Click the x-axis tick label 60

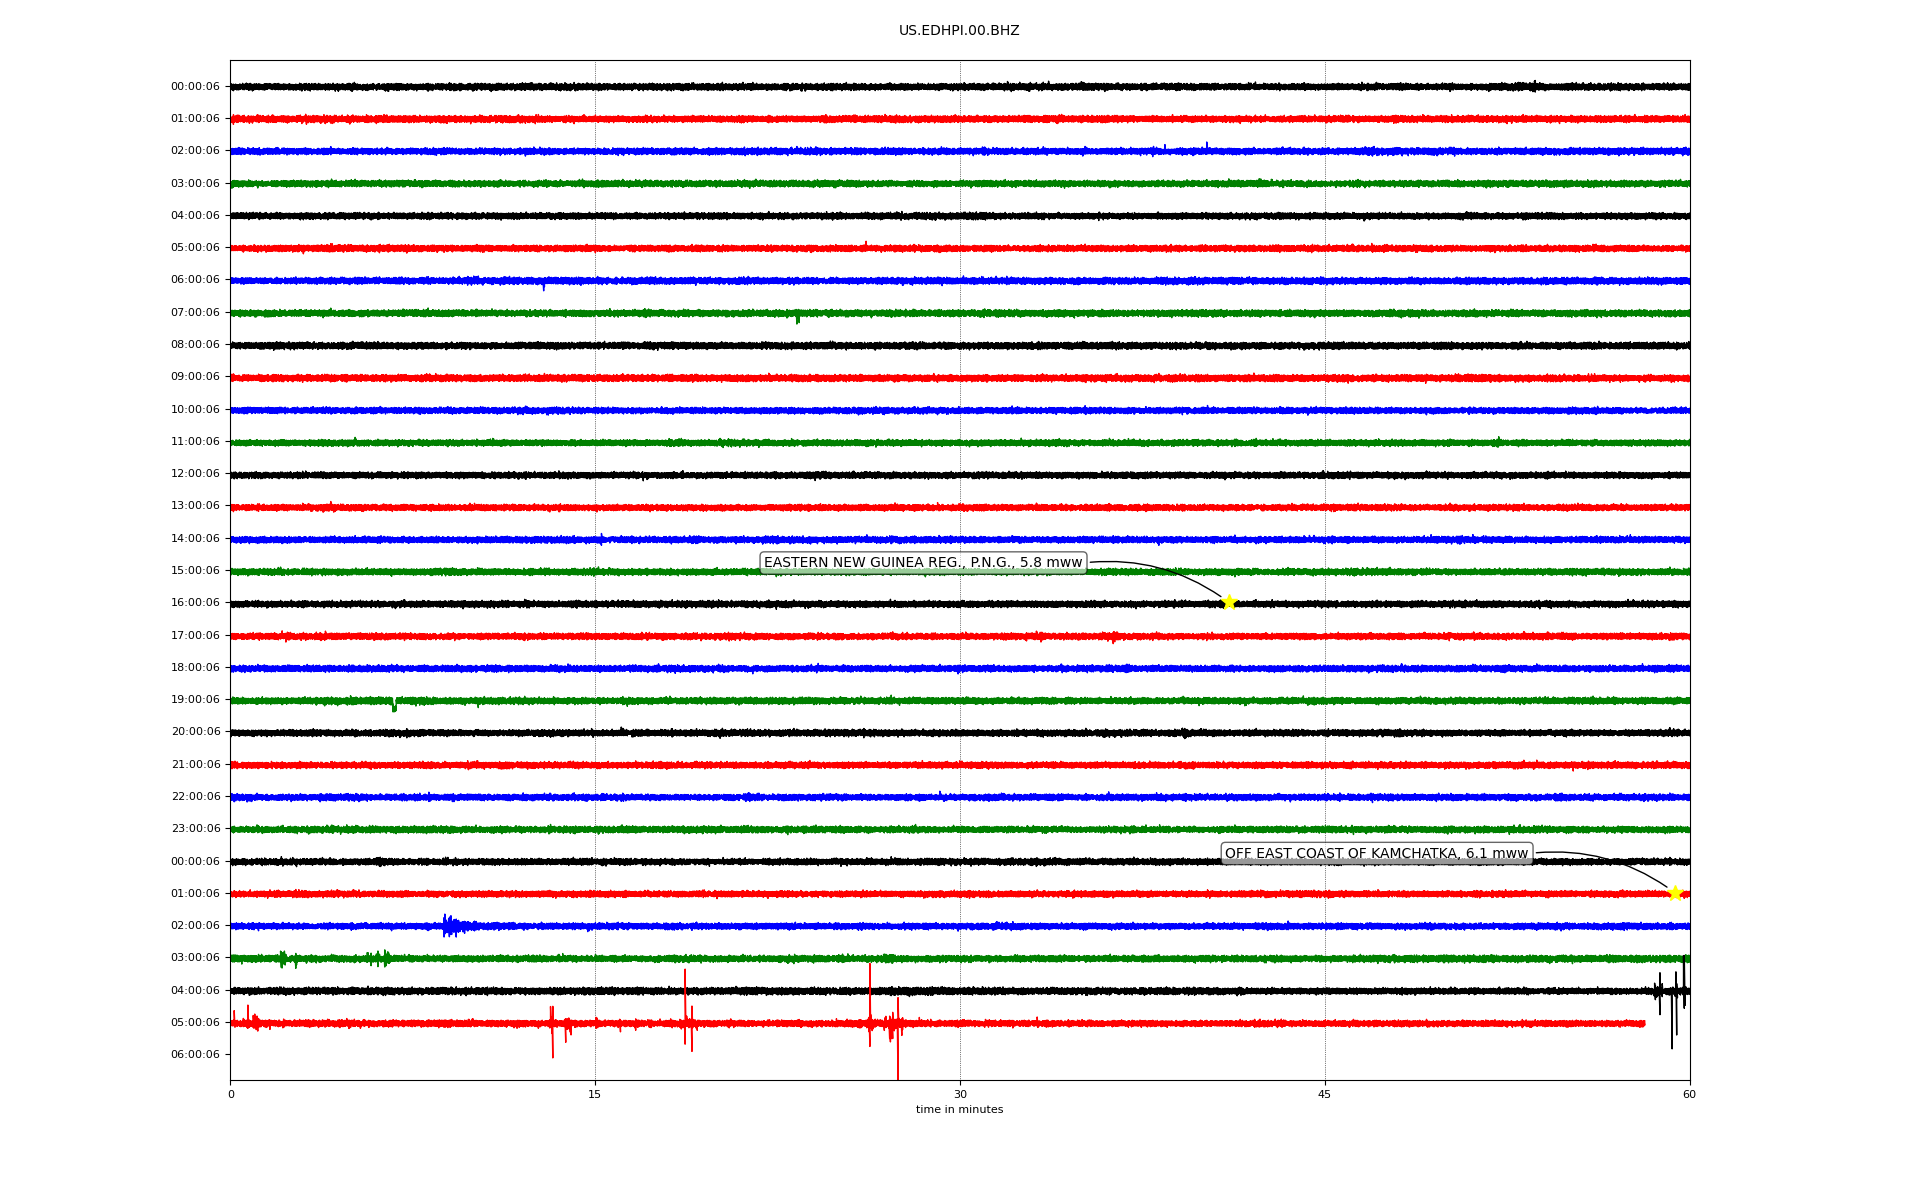pos(1689,1094)
